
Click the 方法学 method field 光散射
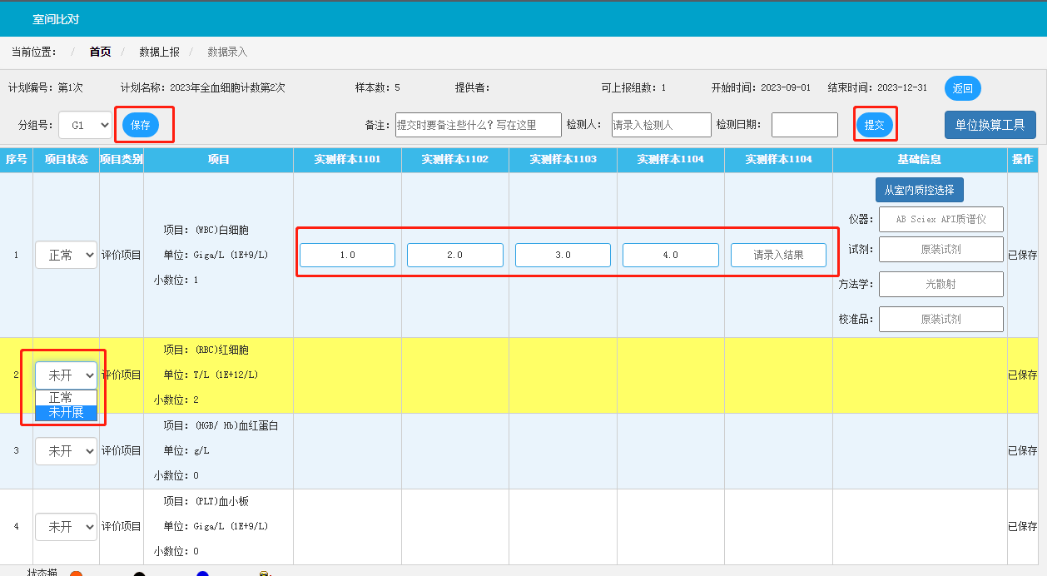941,284
